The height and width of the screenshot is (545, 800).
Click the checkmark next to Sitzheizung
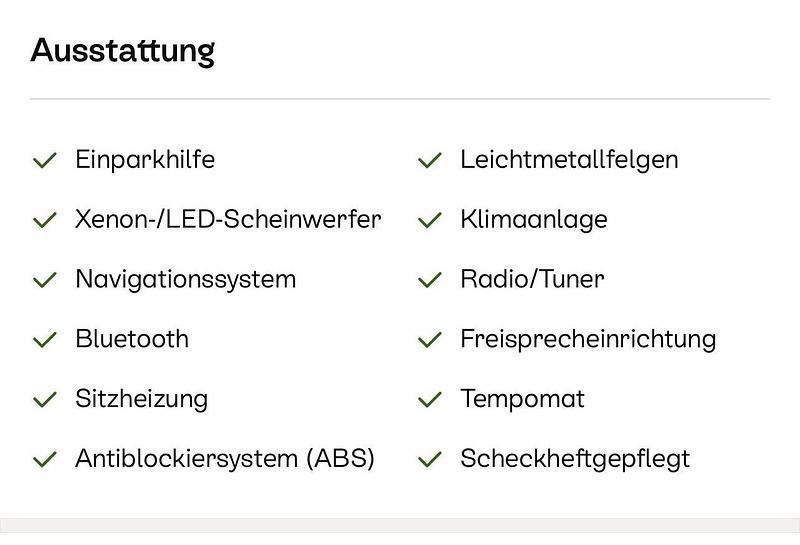click(x=45, y=400)
